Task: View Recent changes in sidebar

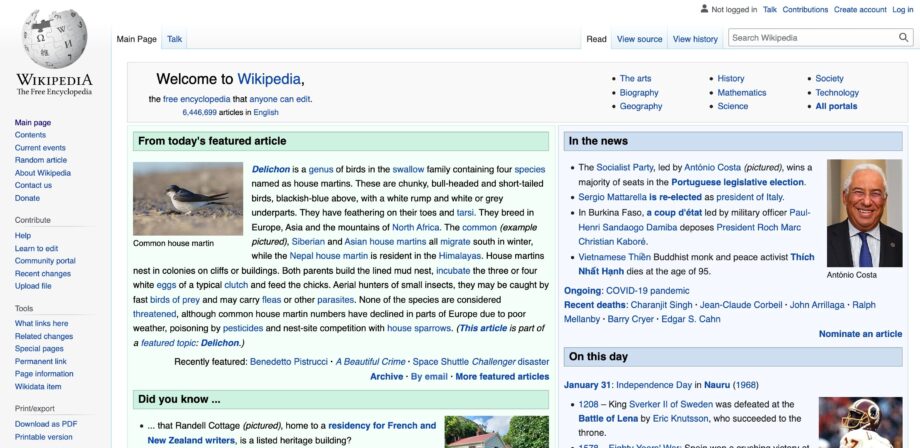Action: coord(43,274)
